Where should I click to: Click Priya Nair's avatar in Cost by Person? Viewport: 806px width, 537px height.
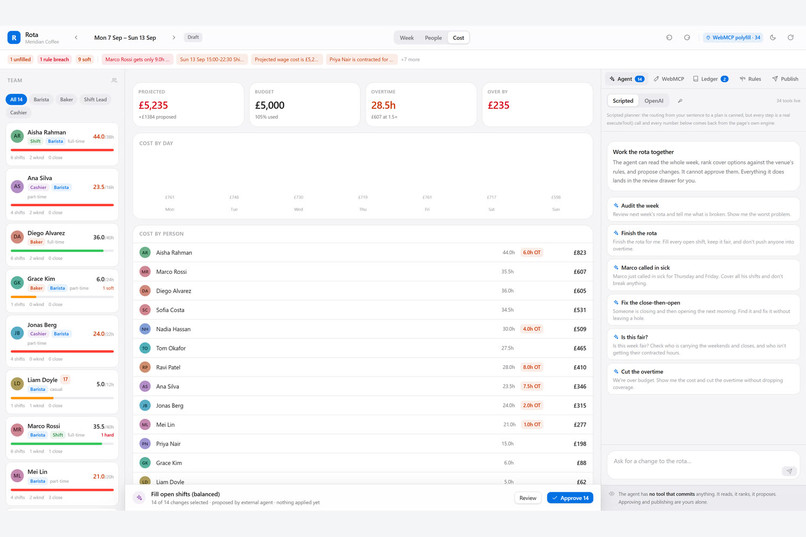point(145,443)
